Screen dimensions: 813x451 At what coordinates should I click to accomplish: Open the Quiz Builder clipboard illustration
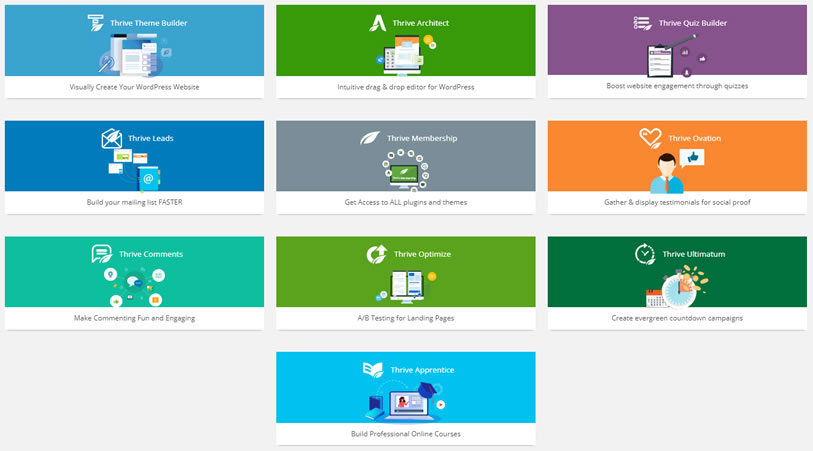676,55
